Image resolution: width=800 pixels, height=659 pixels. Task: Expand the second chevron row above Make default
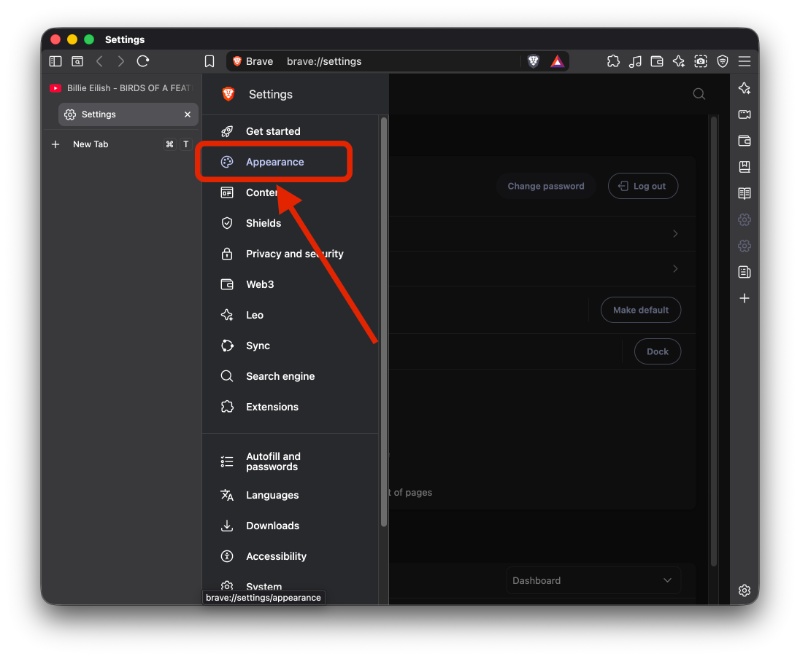tap(675, 268)
